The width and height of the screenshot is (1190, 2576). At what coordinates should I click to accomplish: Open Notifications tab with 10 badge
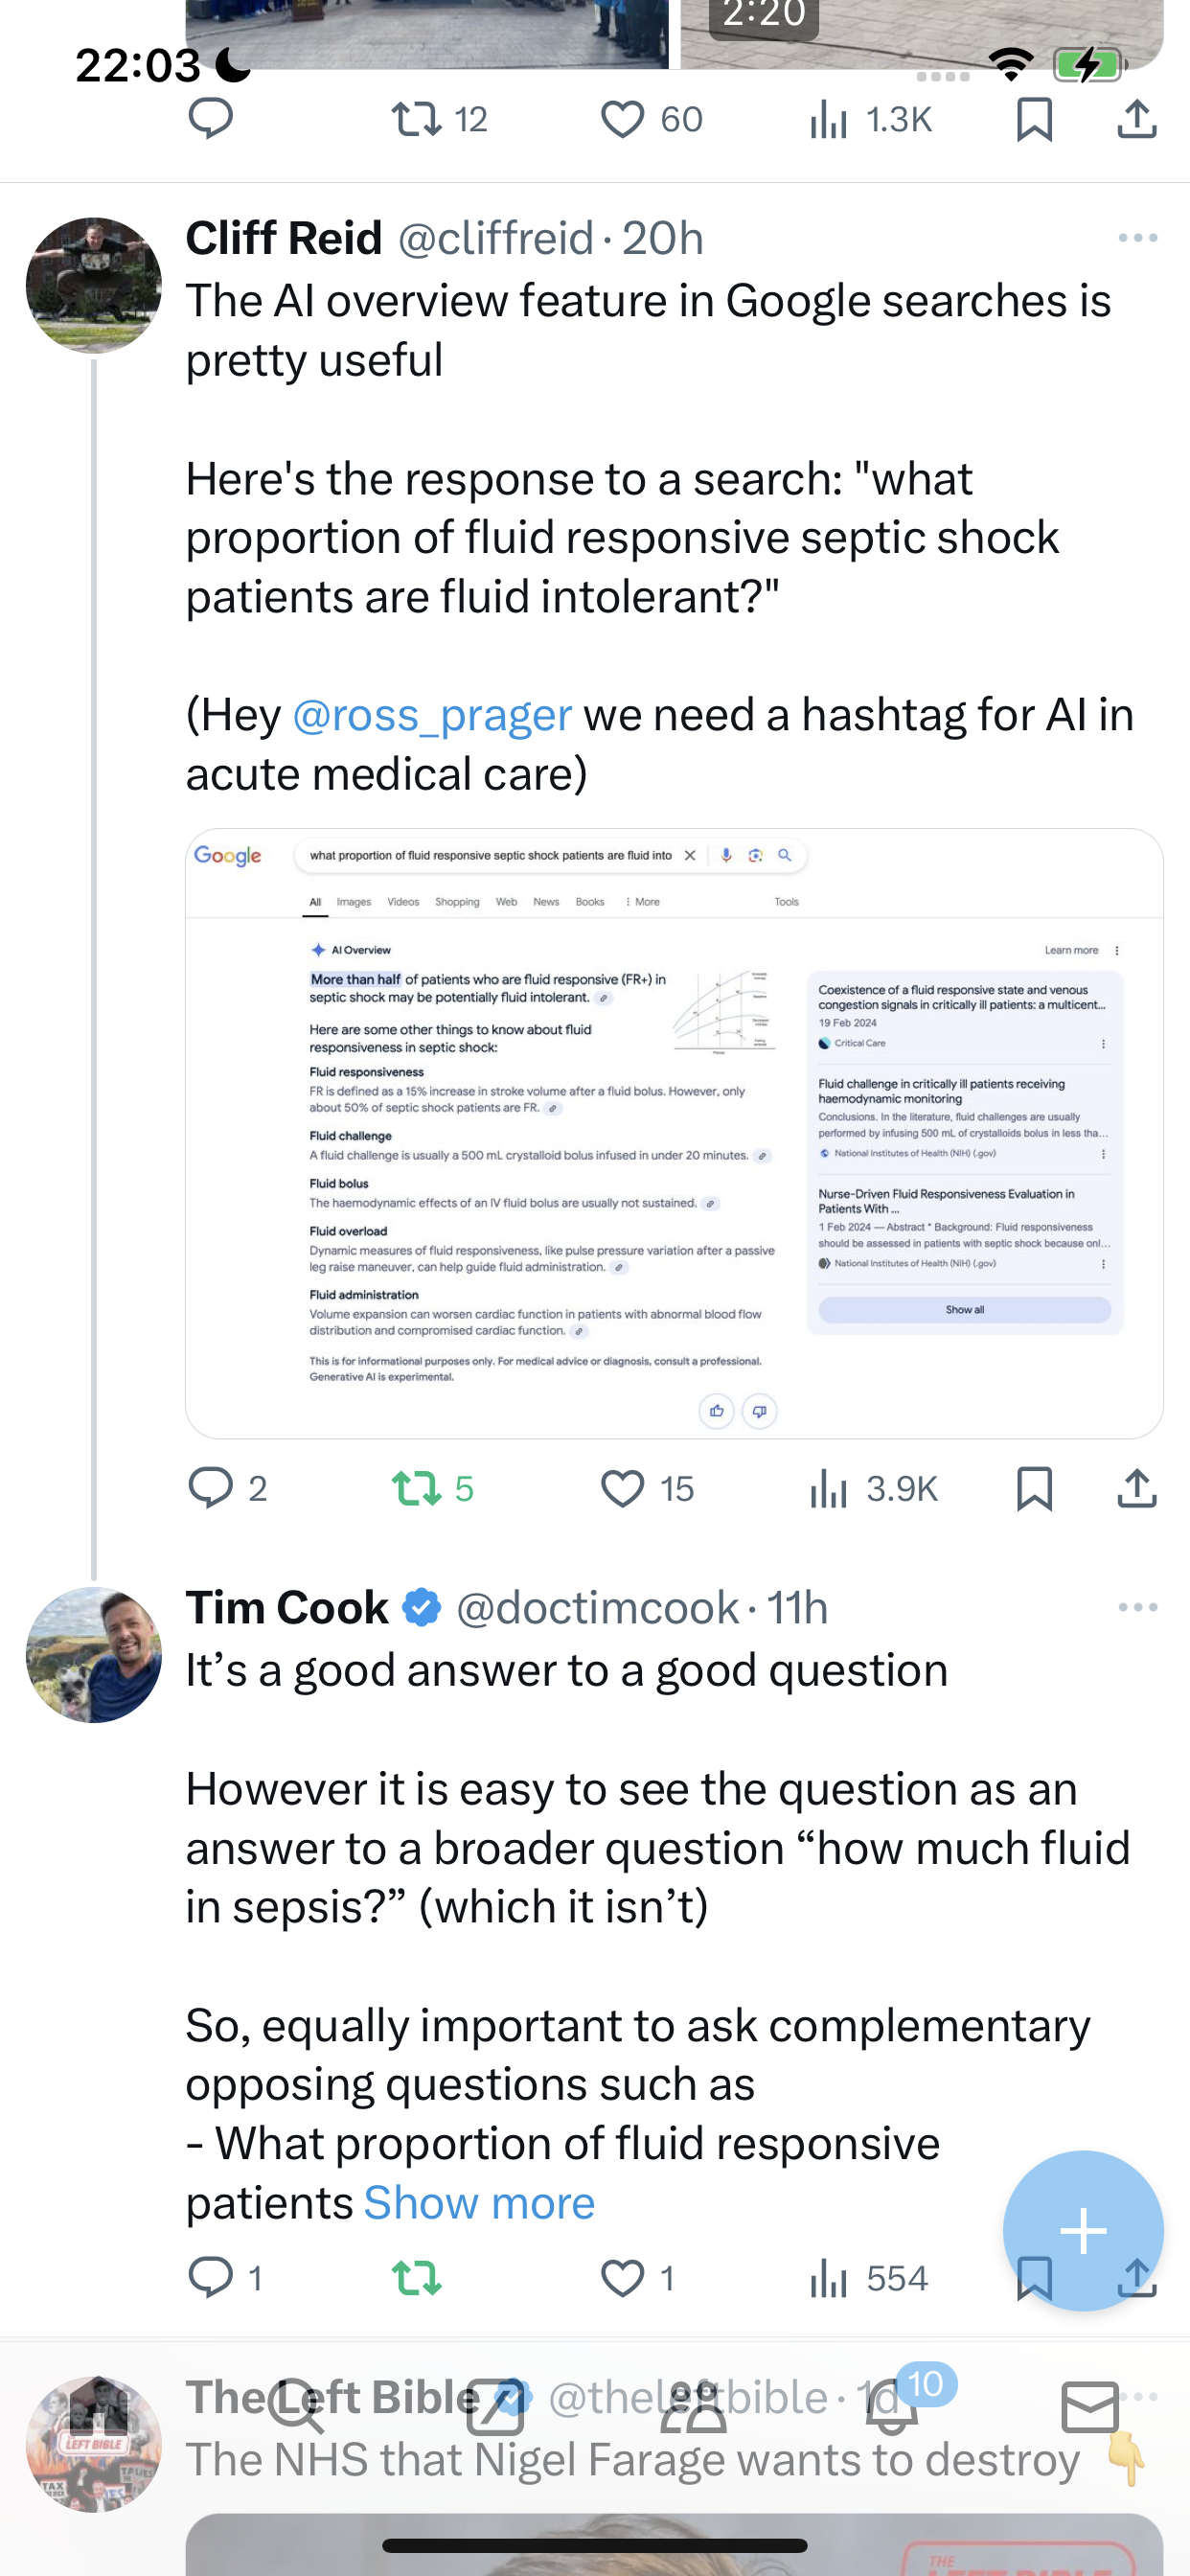[893, 2406]
